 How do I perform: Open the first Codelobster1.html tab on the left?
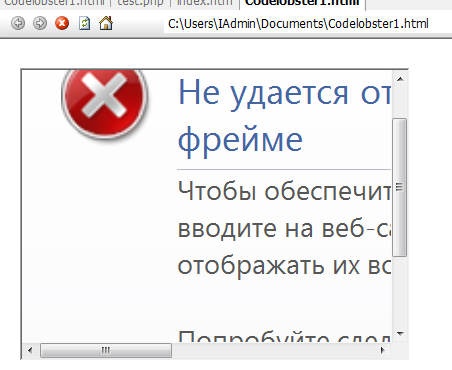tap(54, 3)
